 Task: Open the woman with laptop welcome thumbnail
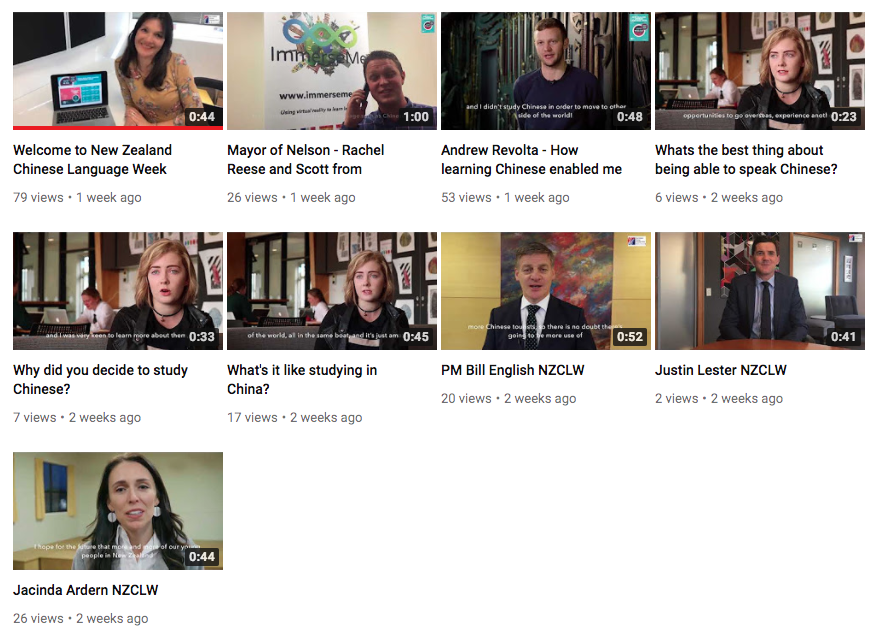pos(118,69)
